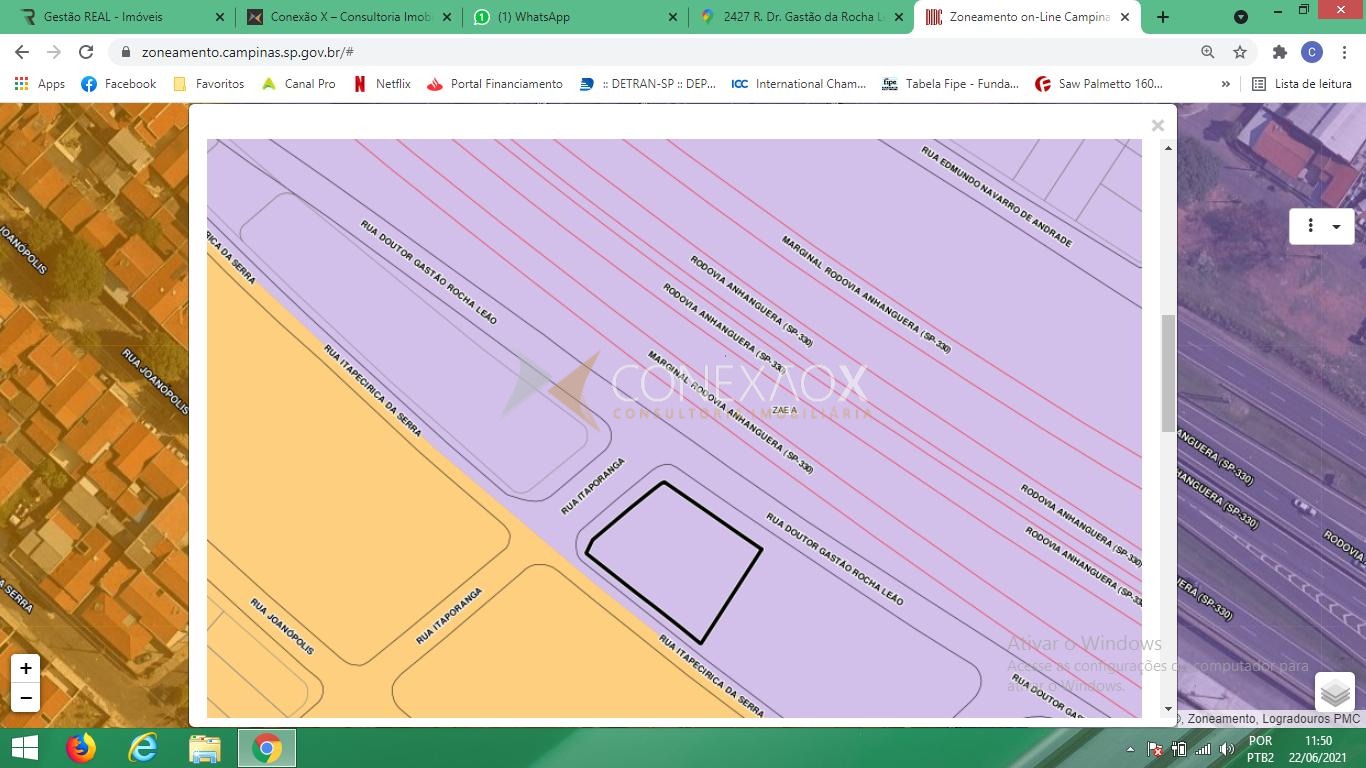Screen dimensions: 1366x768
Task: Click the address bar URL
Action: click(247, 52)
